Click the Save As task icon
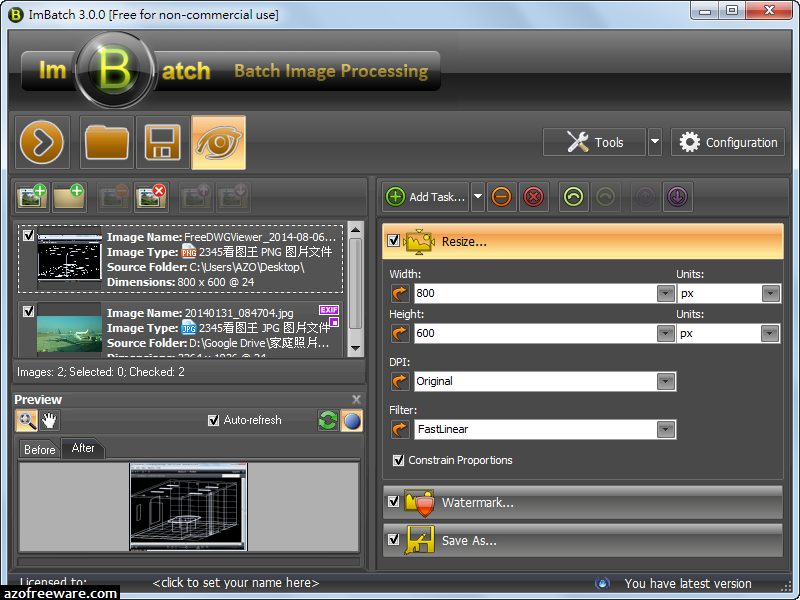Screen dimensions: 800x600 (419, 540)
